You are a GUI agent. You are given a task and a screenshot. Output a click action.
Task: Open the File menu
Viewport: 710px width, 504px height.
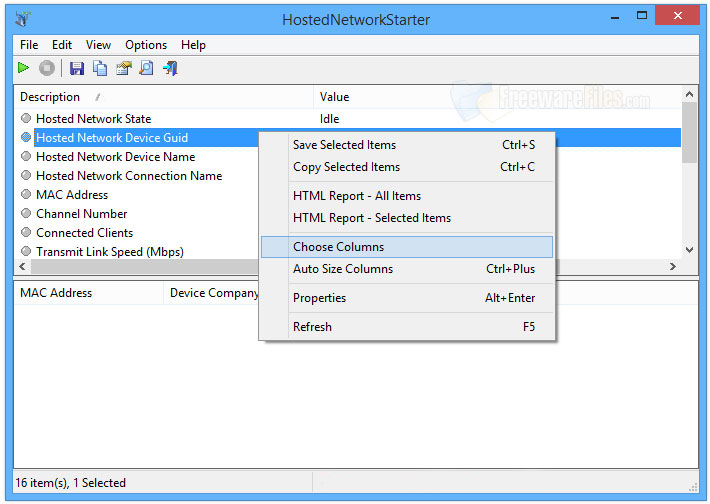[29, 45]
